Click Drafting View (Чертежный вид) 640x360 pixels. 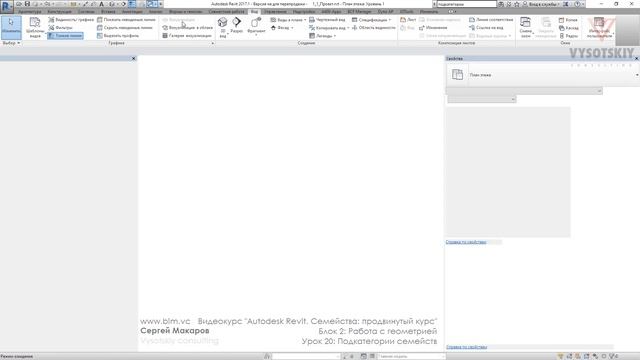[327, 20]
